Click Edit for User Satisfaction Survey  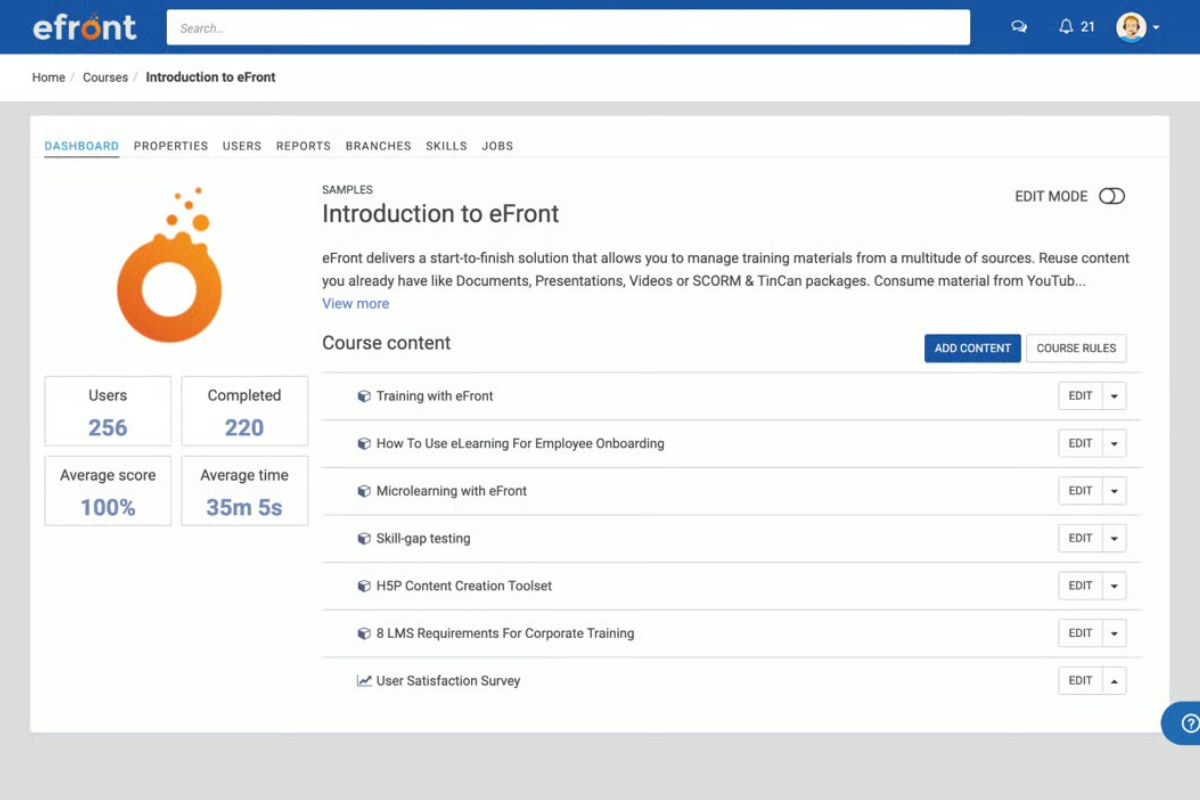tap(1081, 681)
